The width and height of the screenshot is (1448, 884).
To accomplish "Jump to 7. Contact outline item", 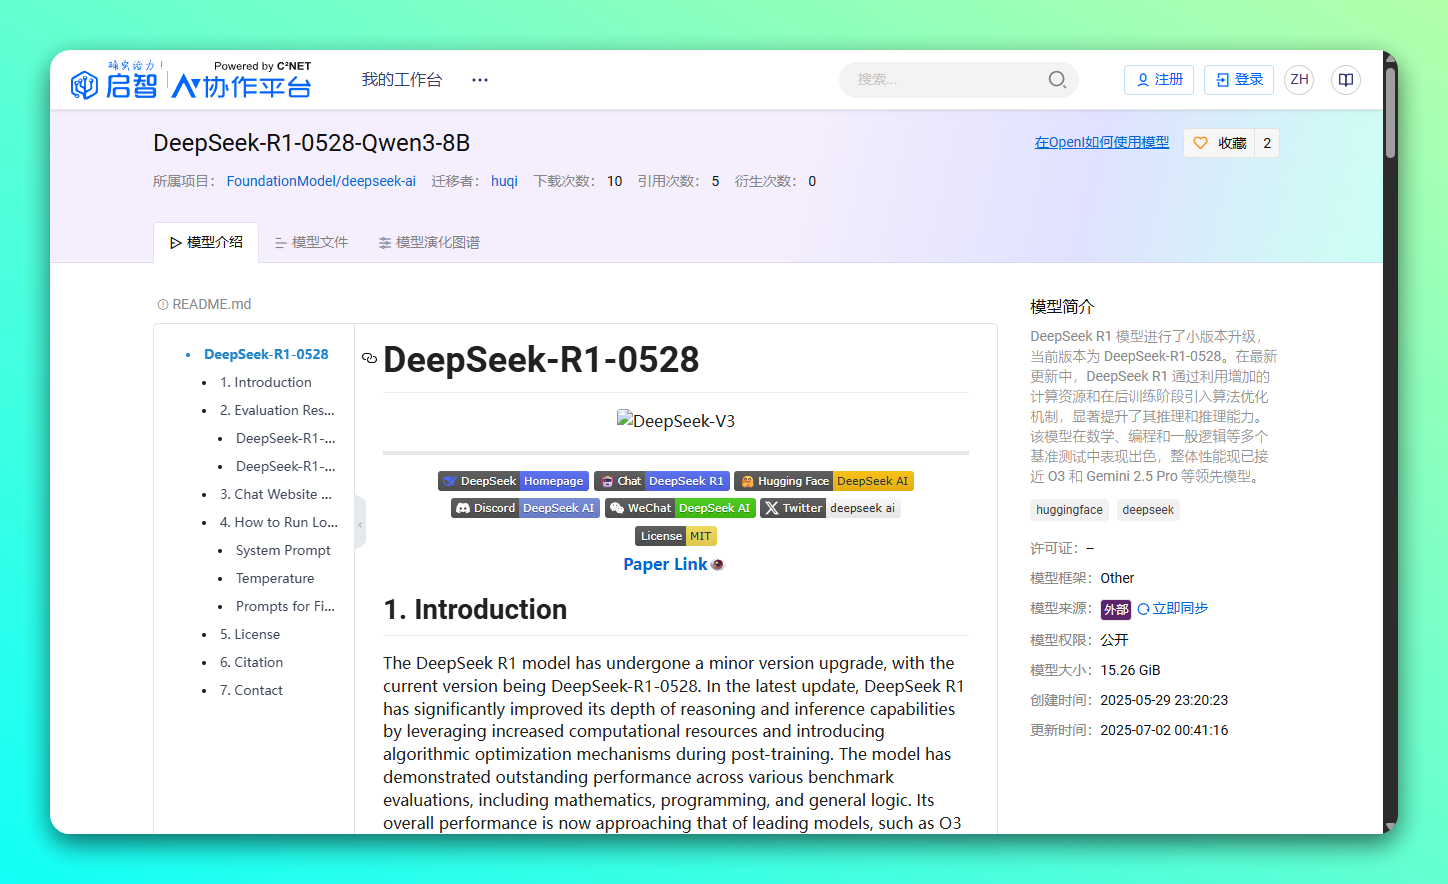I will (251, 690).
